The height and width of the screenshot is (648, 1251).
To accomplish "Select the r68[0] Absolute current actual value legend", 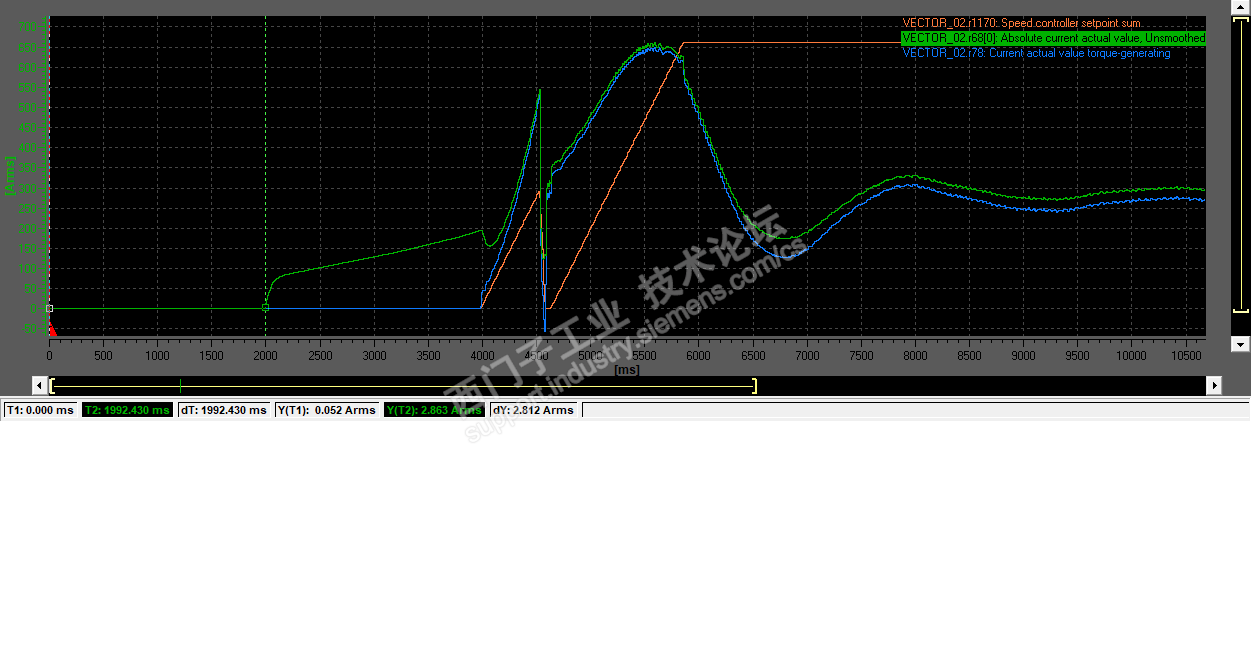I will [x=1053, y=38].
